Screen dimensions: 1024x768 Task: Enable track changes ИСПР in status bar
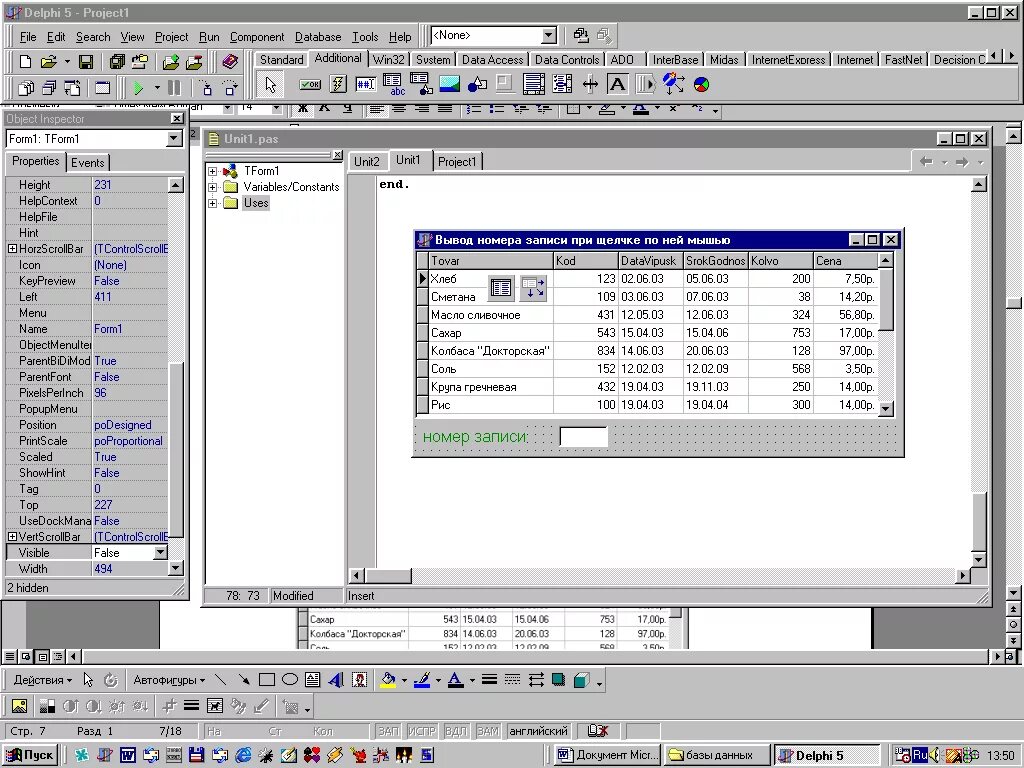pos(422,731)
